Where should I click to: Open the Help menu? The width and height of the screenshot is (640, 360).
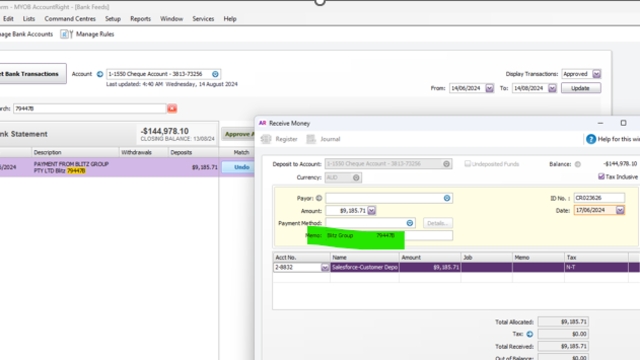click(230, 19)
